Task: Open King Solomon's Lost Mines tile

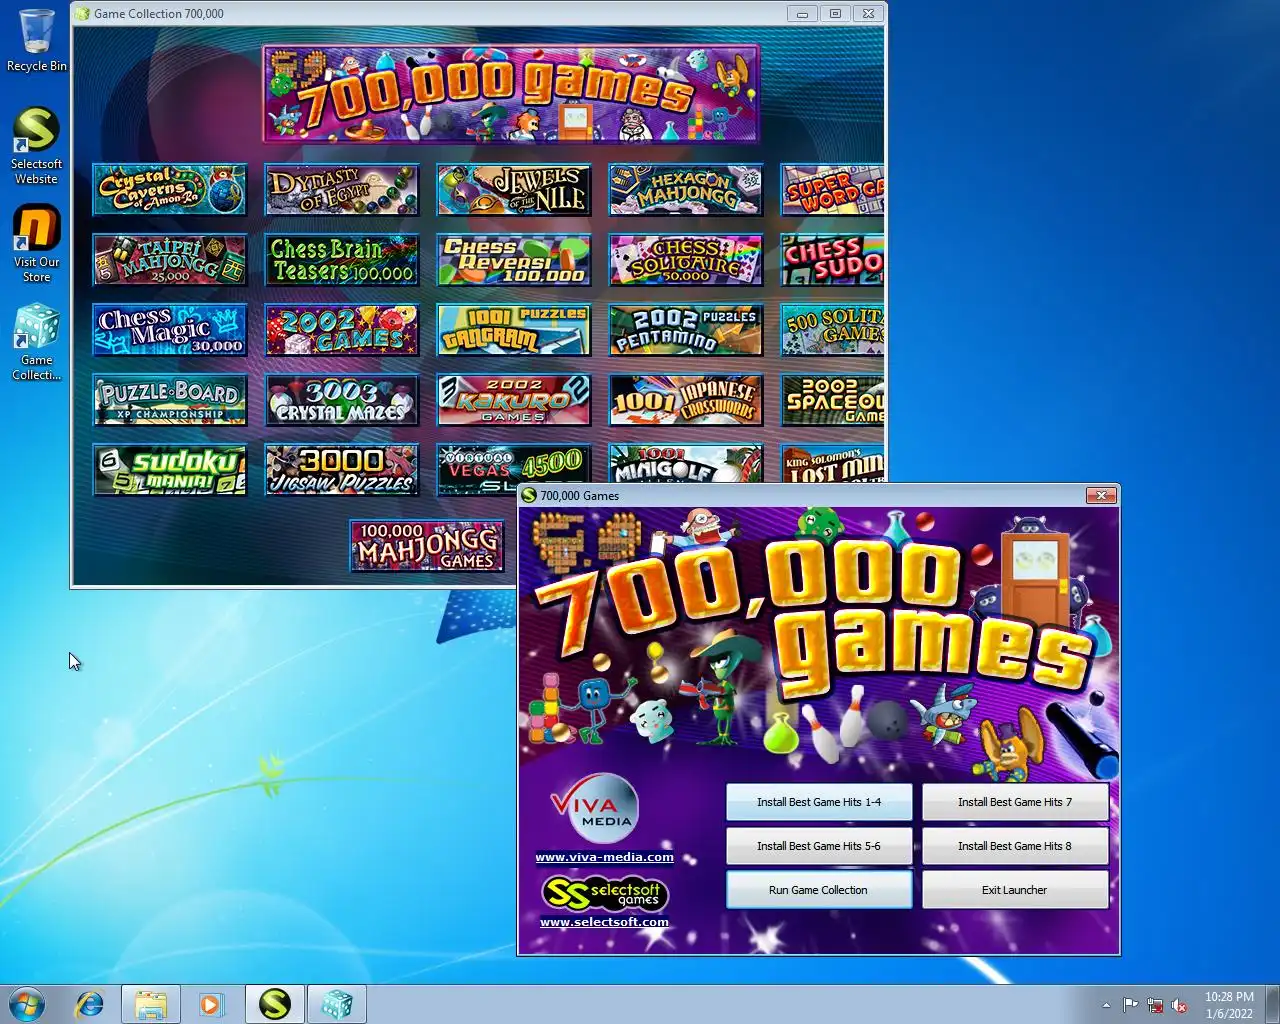Action: (x=832, y=463)
